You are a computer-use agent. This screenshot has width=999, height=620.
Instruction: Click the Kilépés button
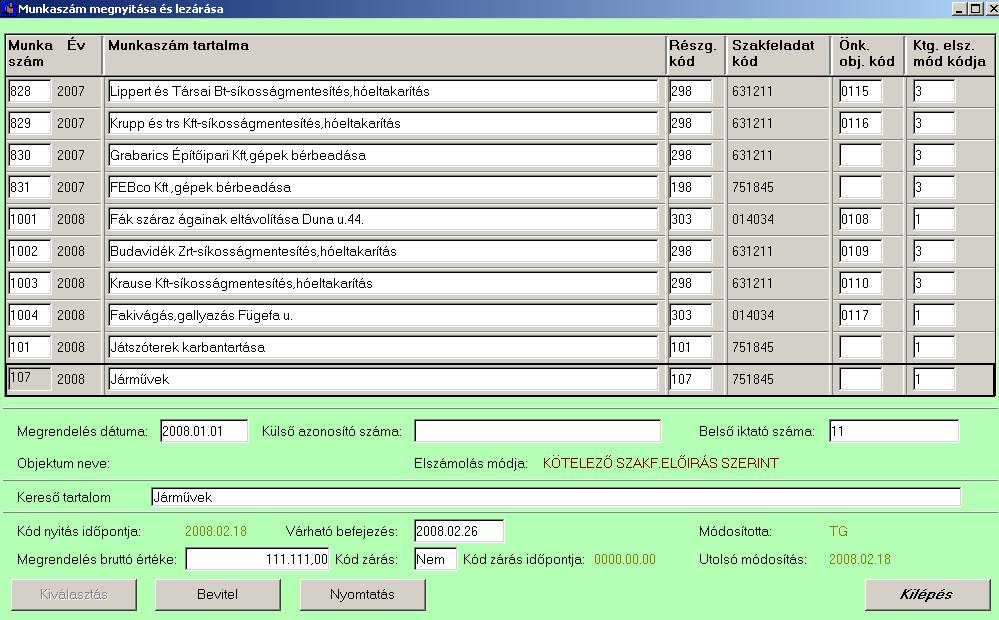[927, 595]
